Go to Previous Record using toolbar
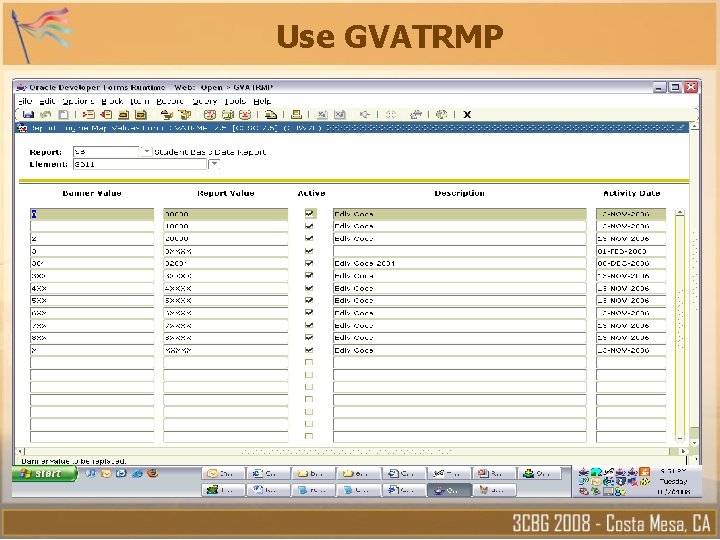Screen dimensions: 720x540 point(123,114)
